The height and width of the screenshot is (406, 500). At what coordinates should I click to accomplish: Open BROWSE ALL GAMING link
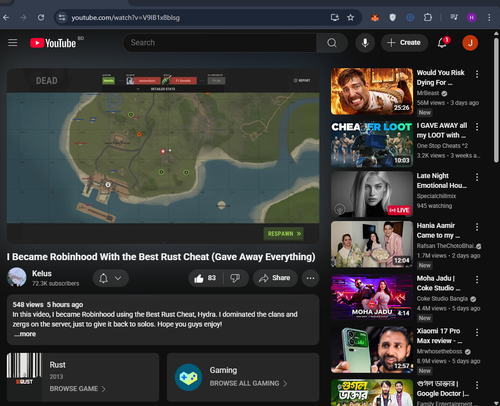248,383
